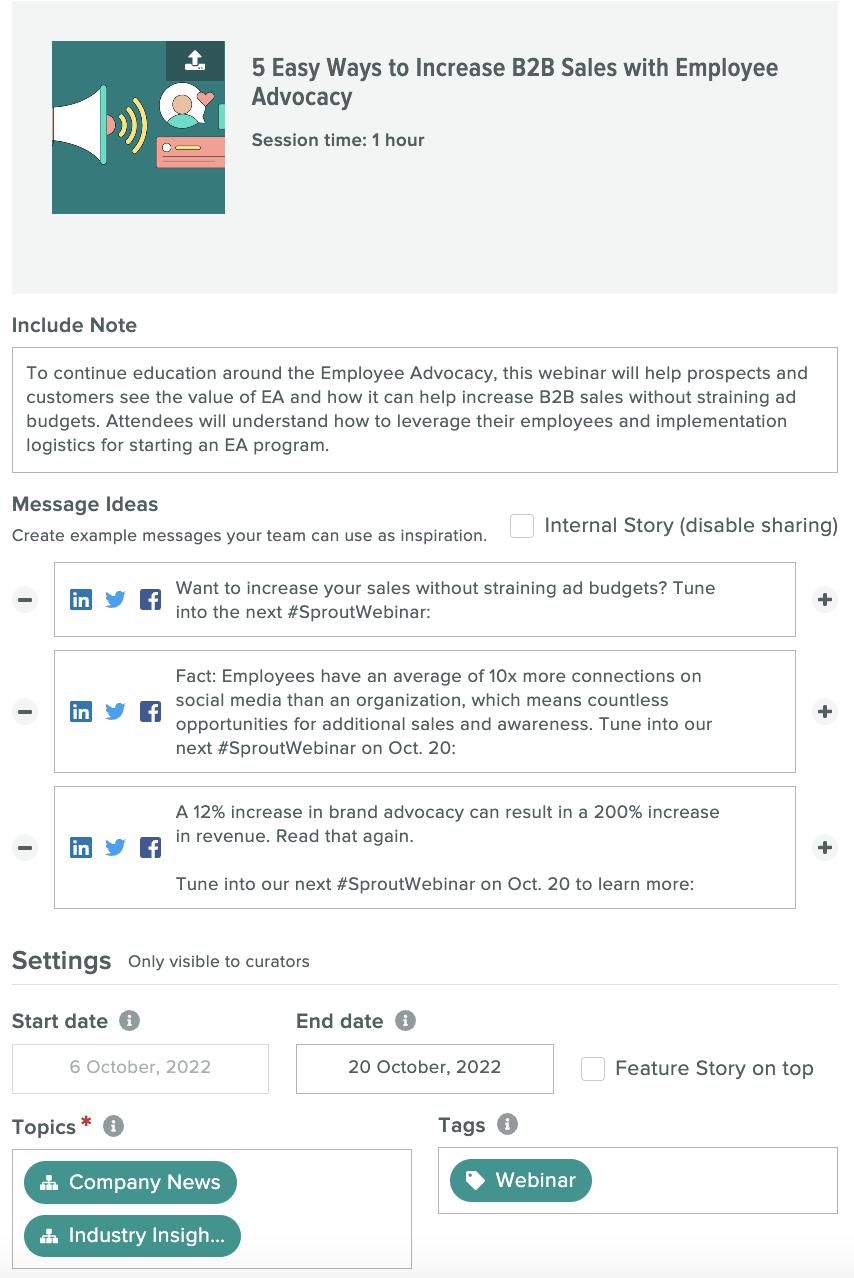The image size is (854, 1278).
Task: Show the Topics info tooltip icon
Action: coord(114,1127)
